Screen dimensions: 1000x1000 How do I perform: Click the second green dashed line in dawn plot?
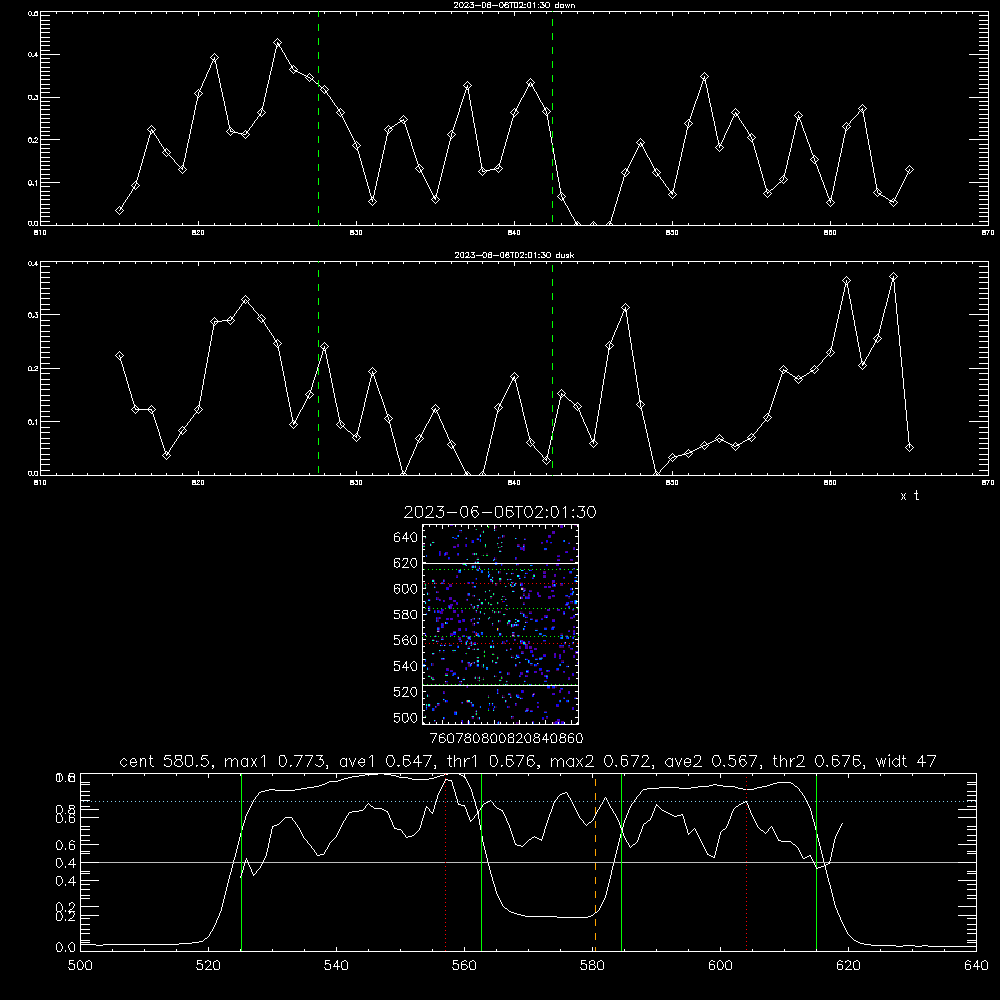(552, 121)
